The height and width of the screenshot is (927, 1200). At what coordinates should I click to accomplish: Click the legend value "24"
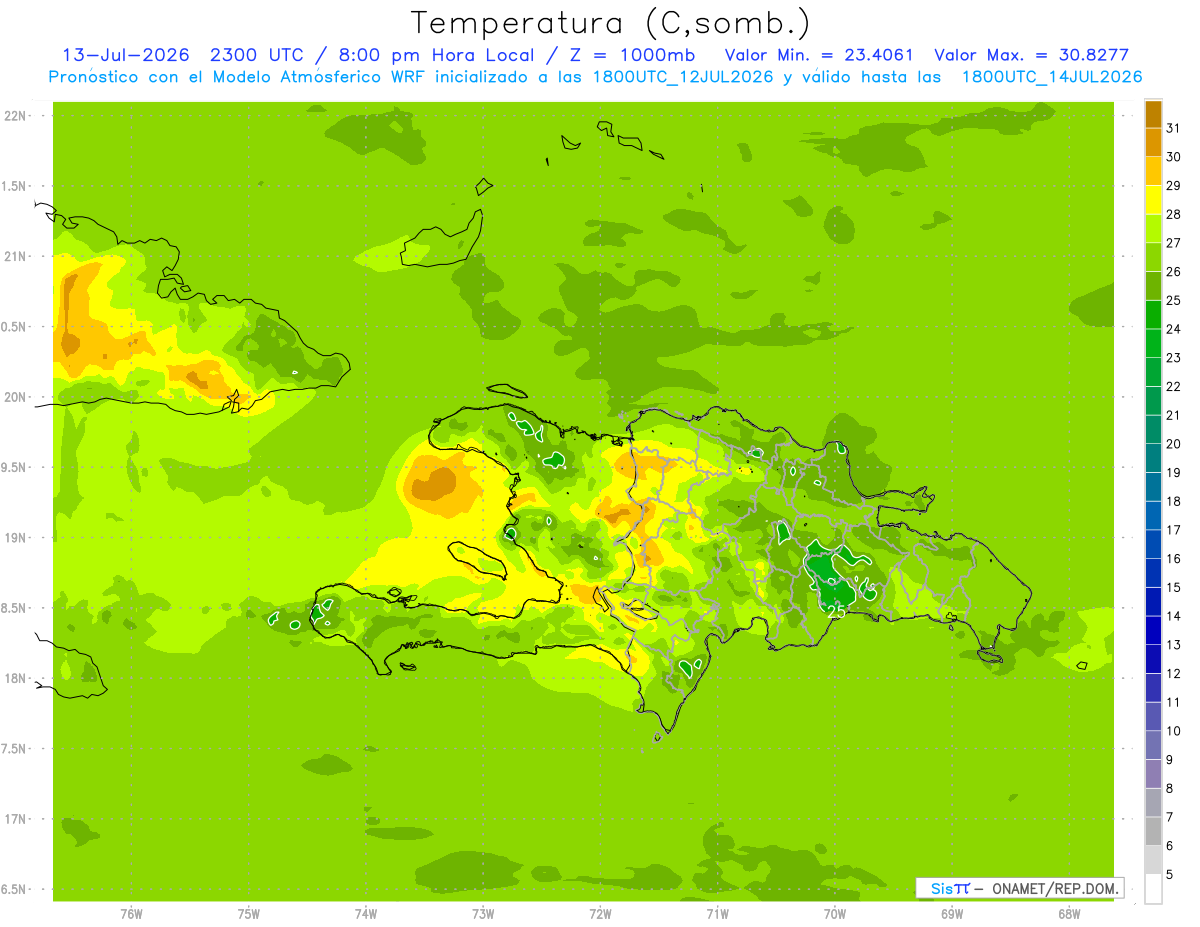click(1174, 329)
